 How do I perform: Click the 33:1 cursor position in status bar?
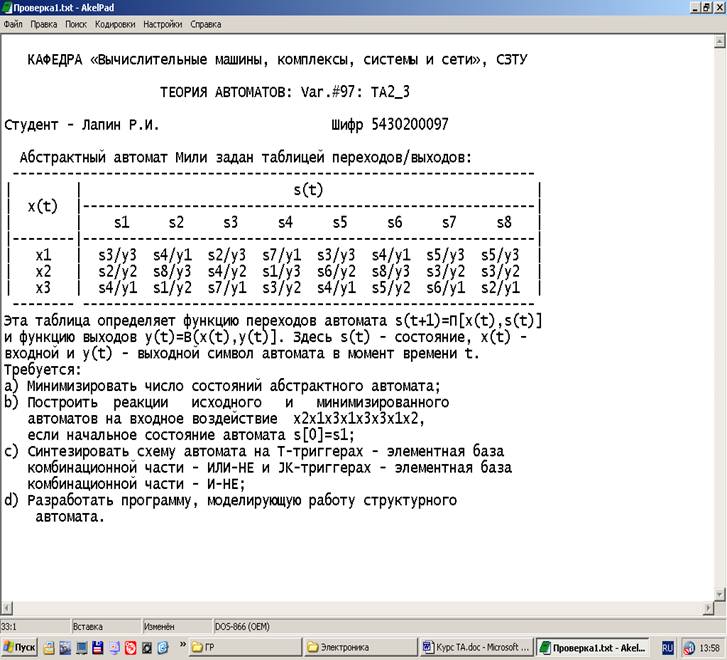coord(35,627)
